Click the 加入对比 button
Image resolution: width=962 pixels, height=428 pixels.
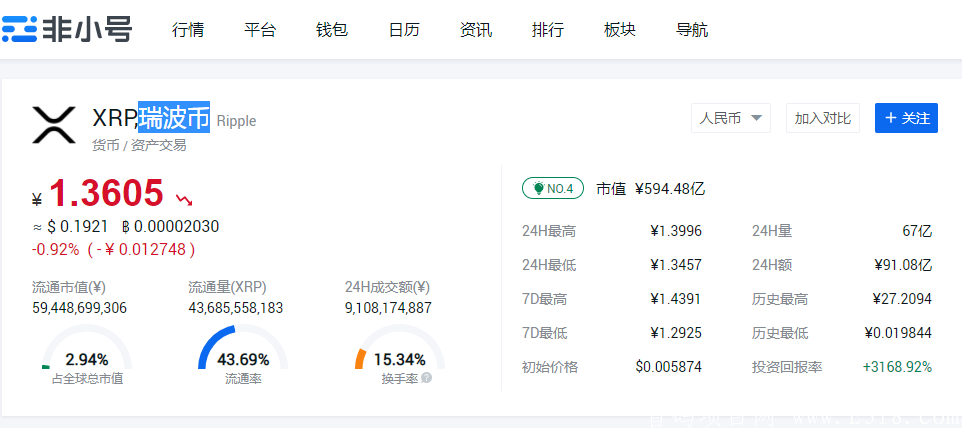[x=823, y=118]
